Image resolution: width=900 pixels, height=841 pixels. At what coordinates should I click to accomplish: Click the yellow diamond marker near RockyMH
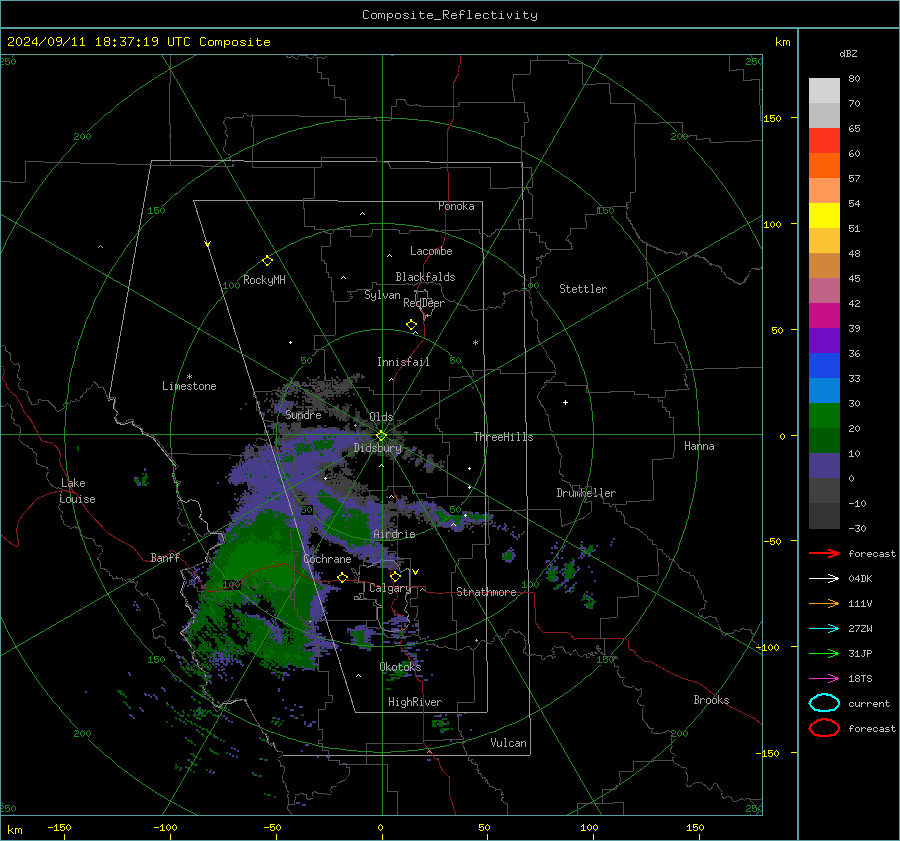coord(267,261)
